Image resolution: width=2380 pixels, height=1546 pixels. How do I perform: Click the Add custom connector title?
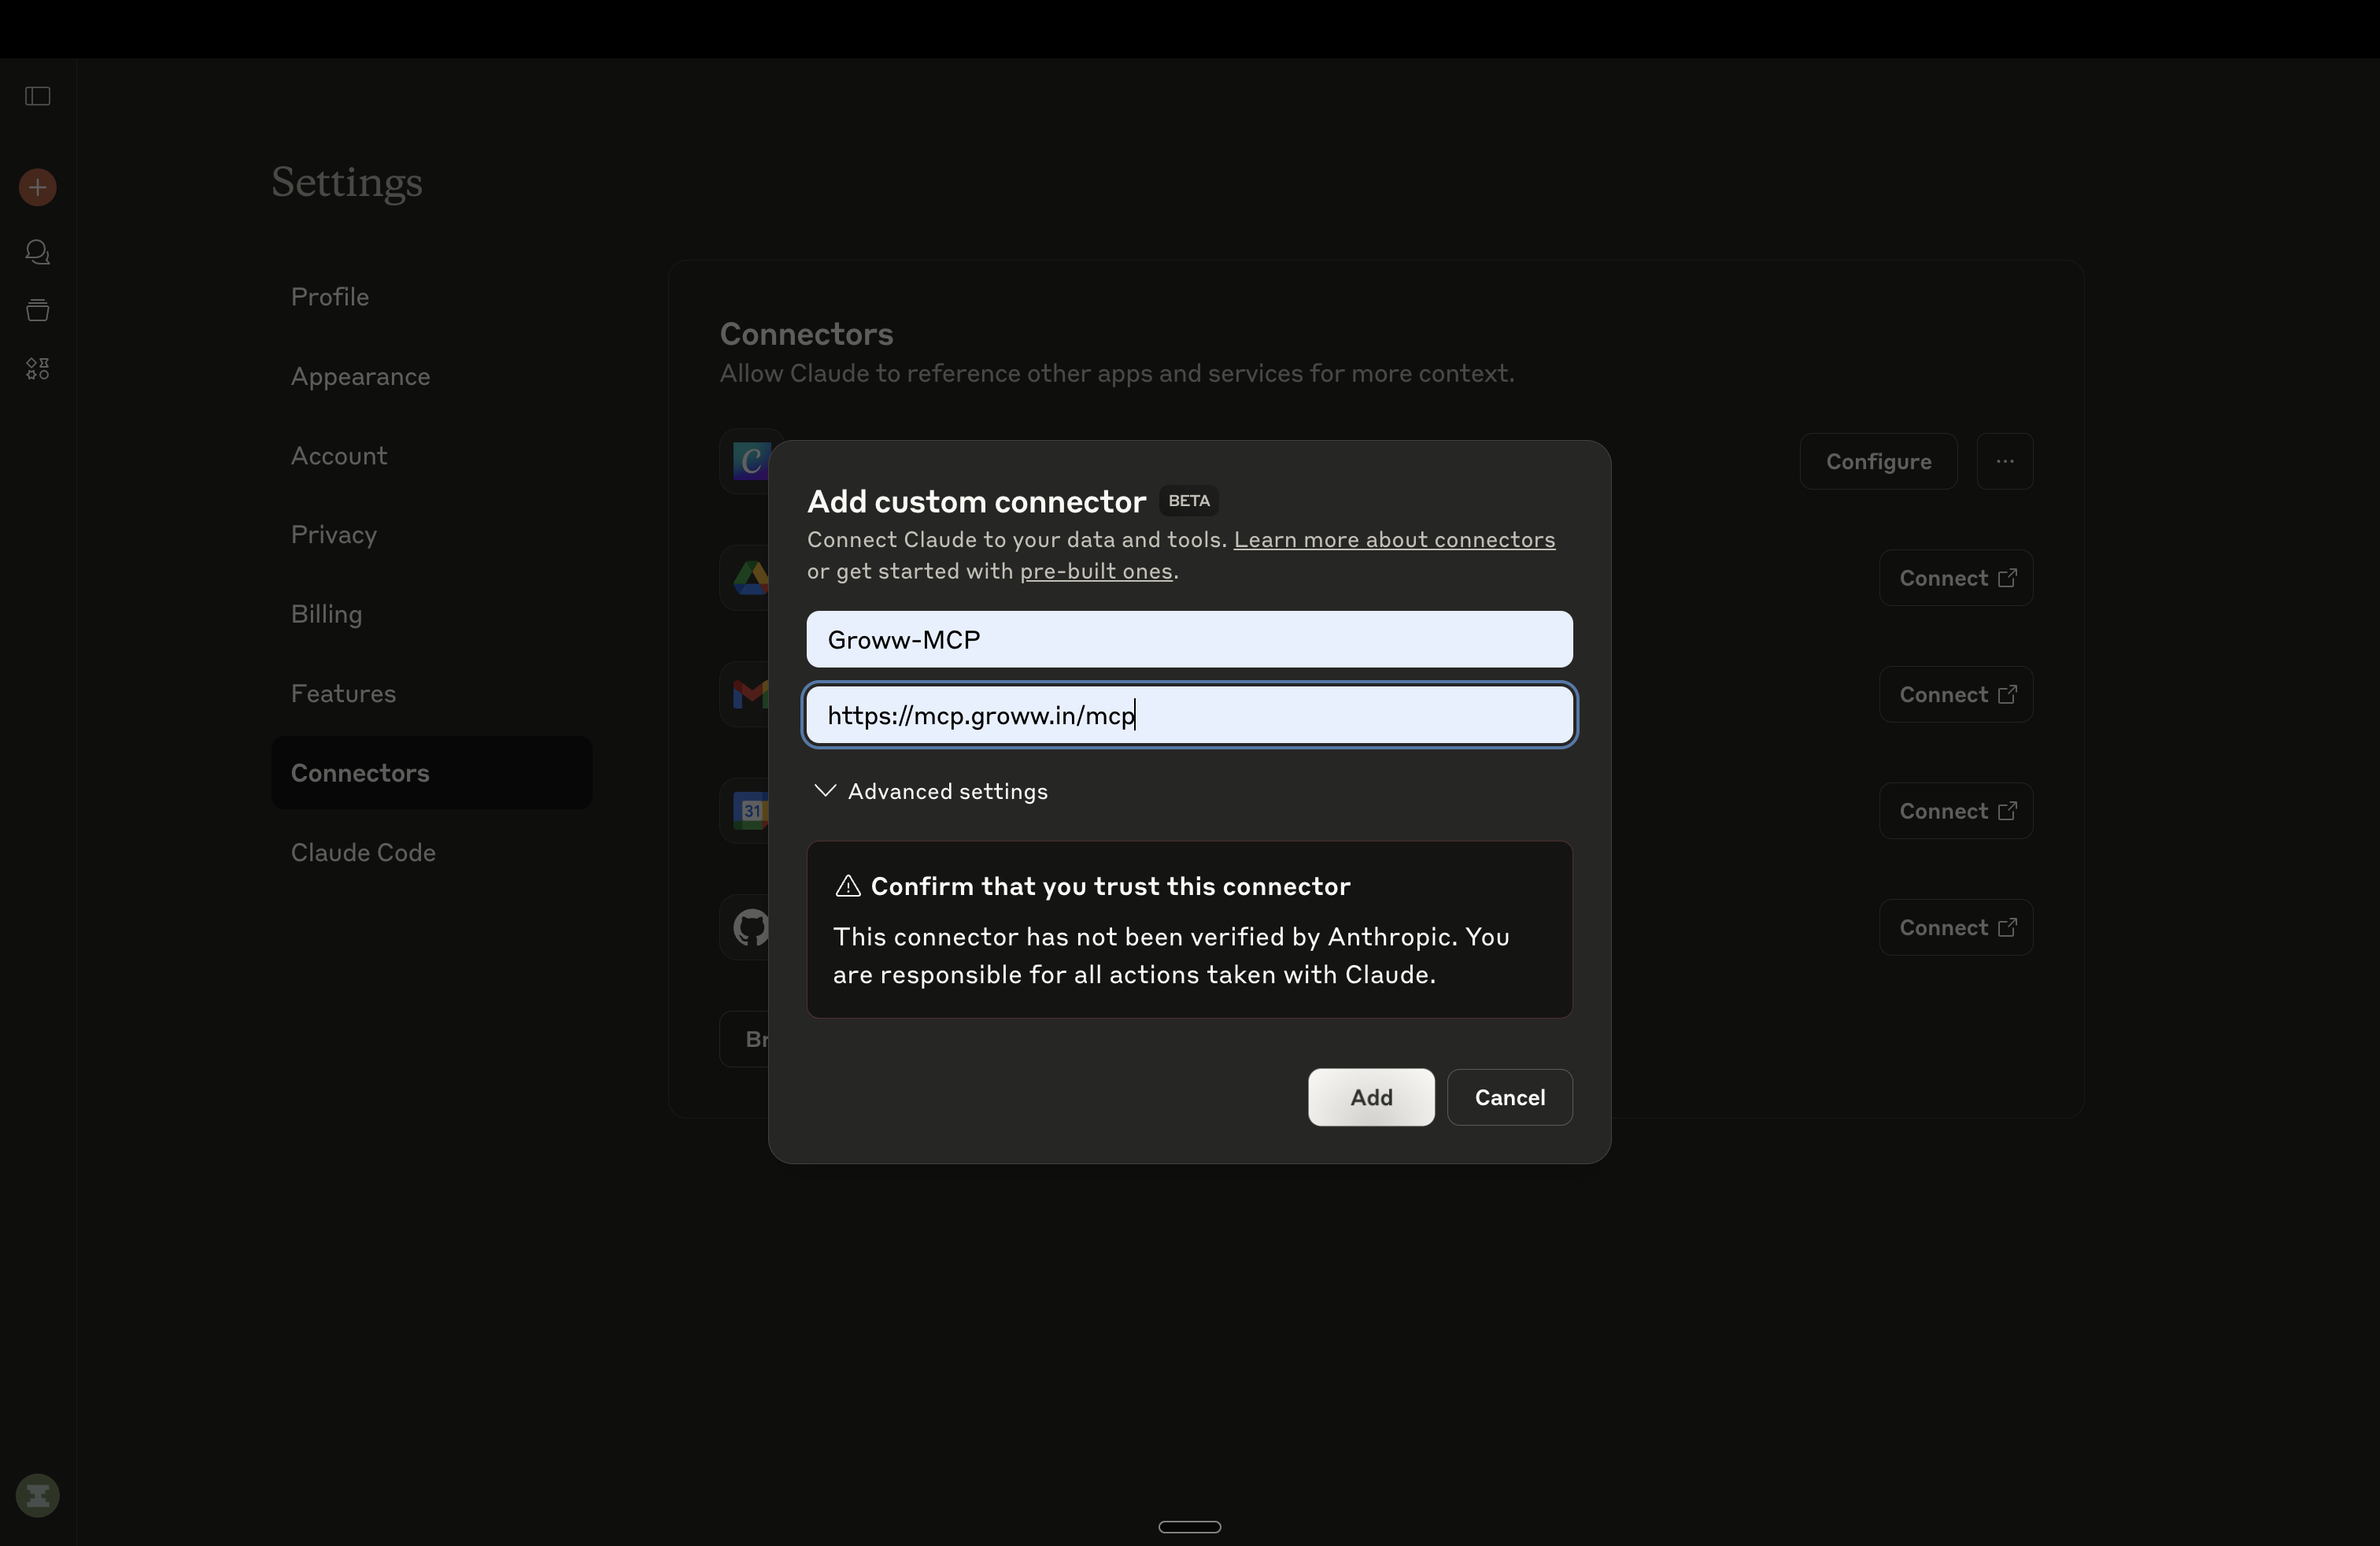coord(976,501)
